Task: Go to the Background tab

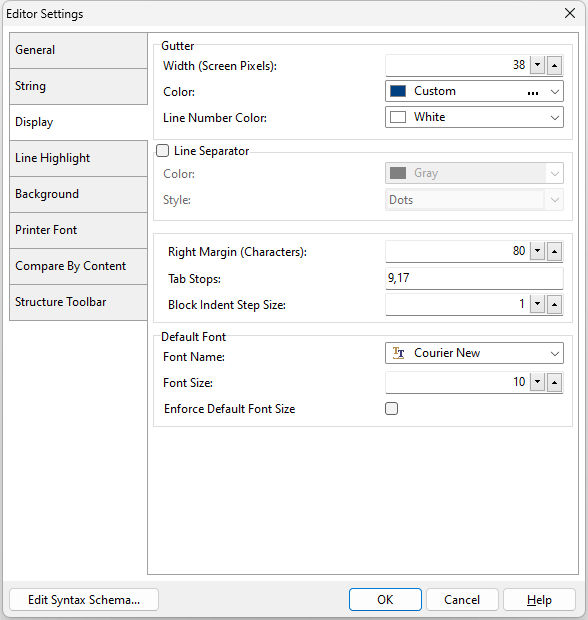Action: tap(78, 194)
